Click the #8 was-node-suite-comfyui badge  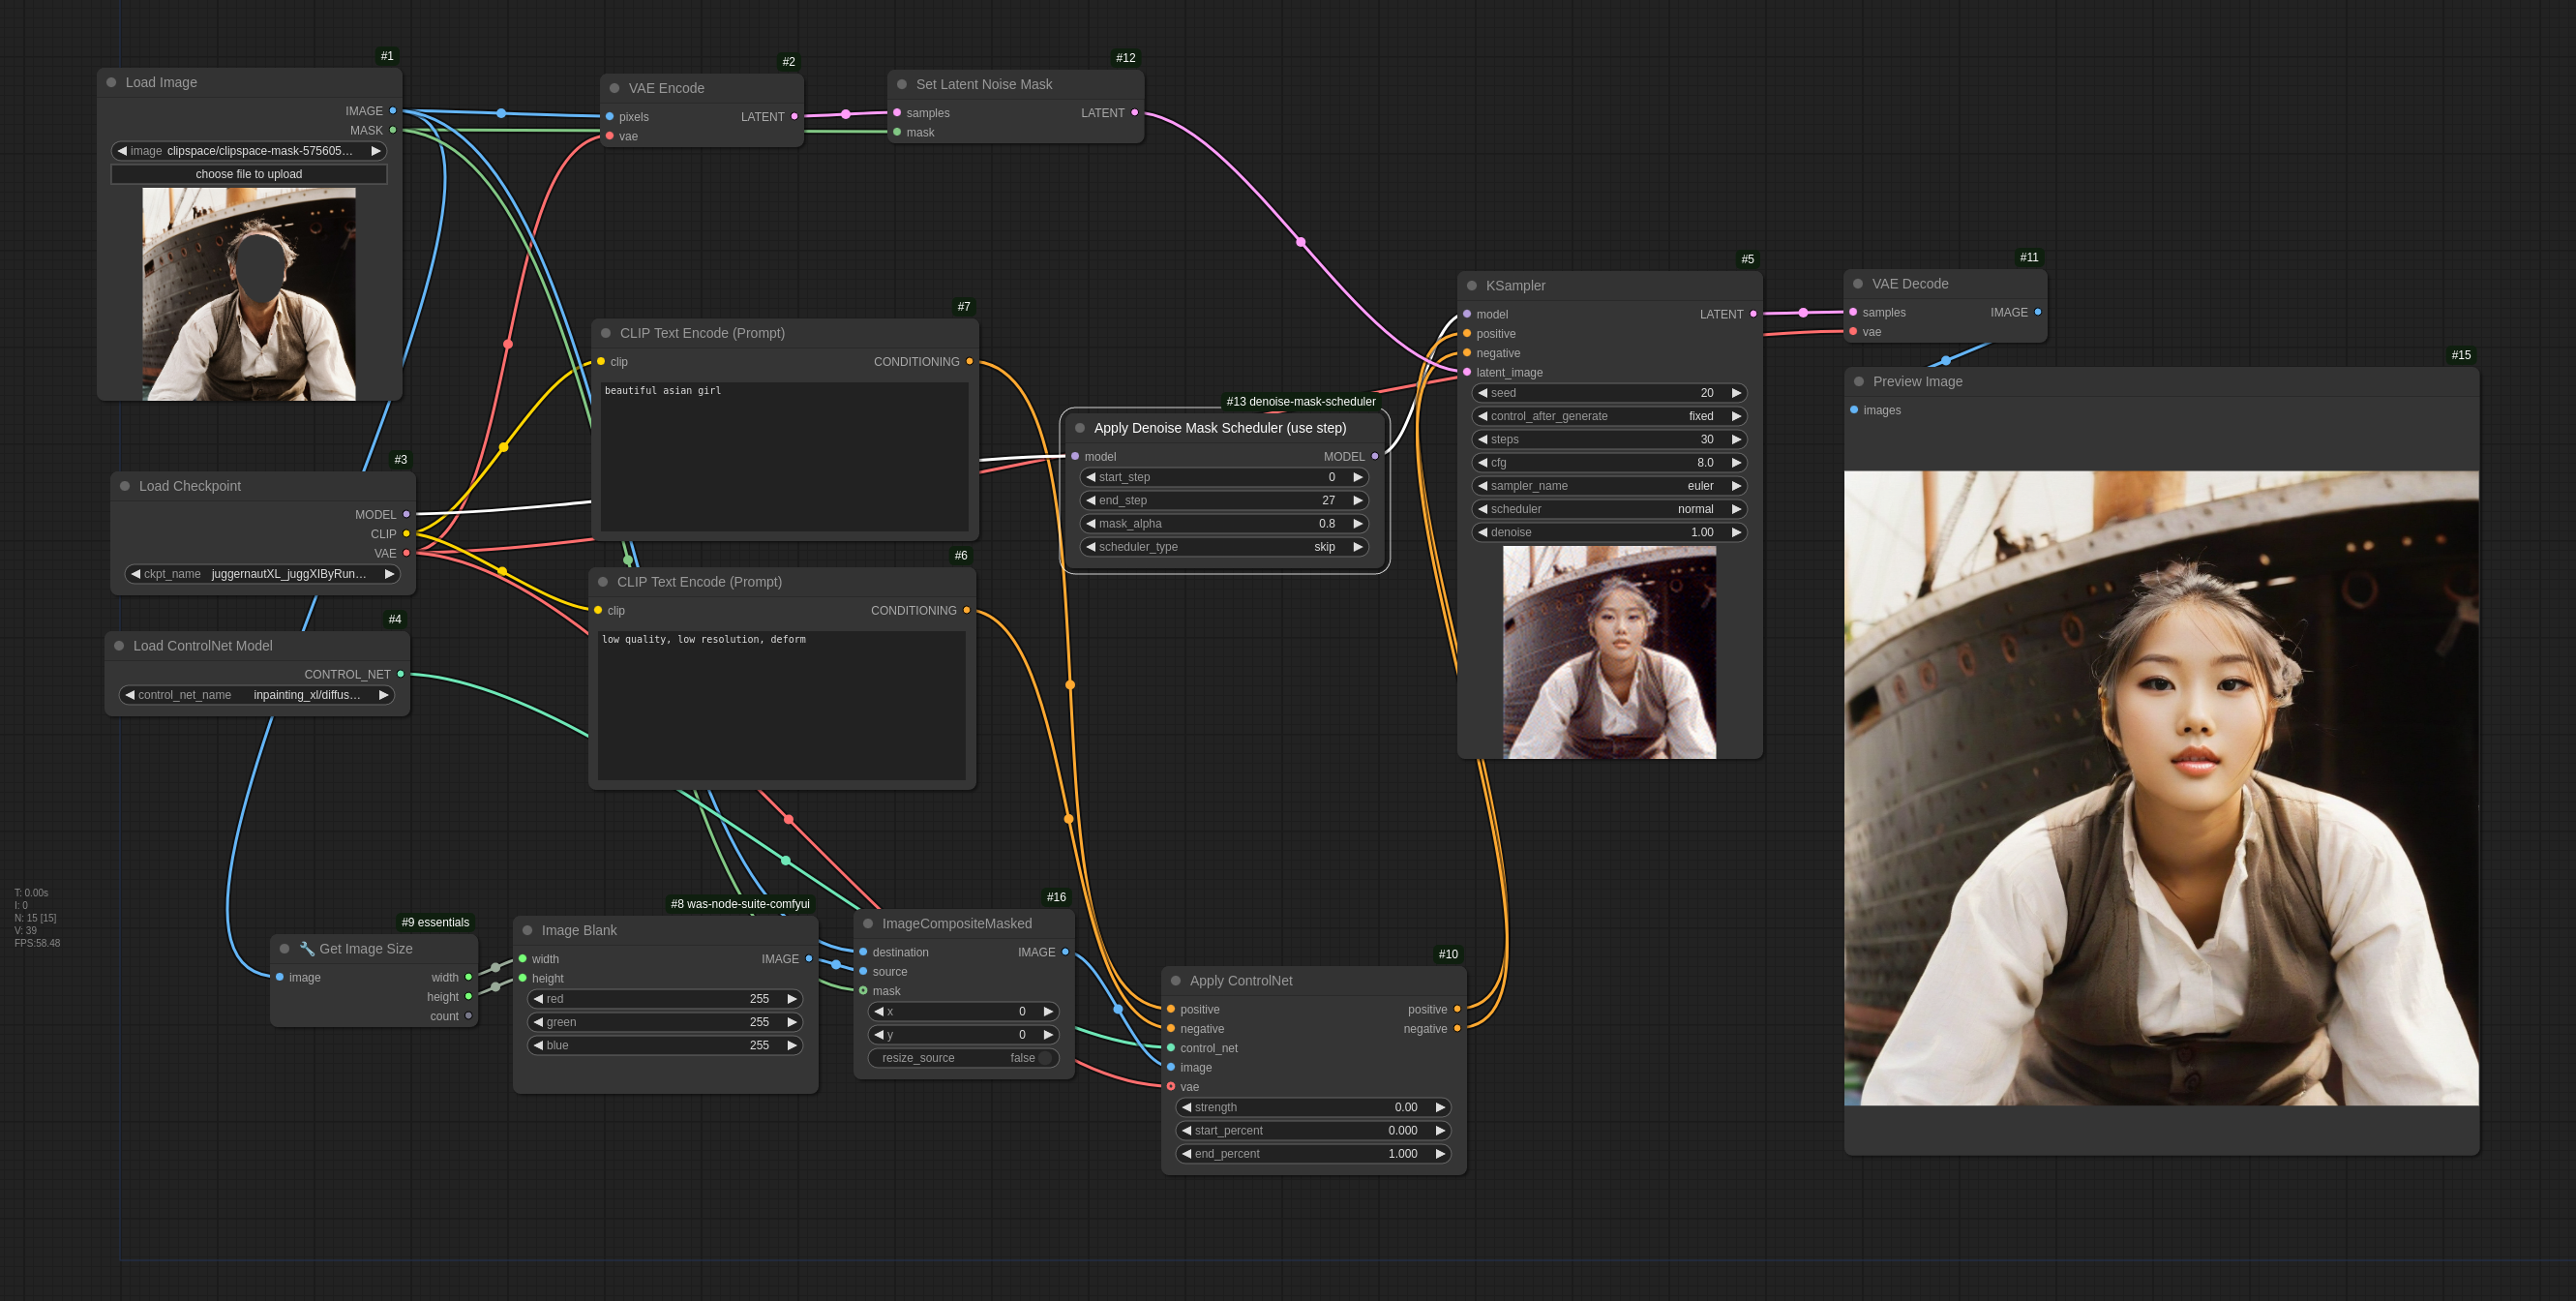[x=739, y=904]
